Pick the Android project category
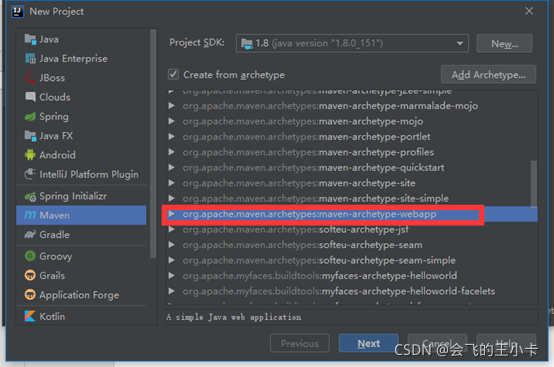 (x=81, y=155)
